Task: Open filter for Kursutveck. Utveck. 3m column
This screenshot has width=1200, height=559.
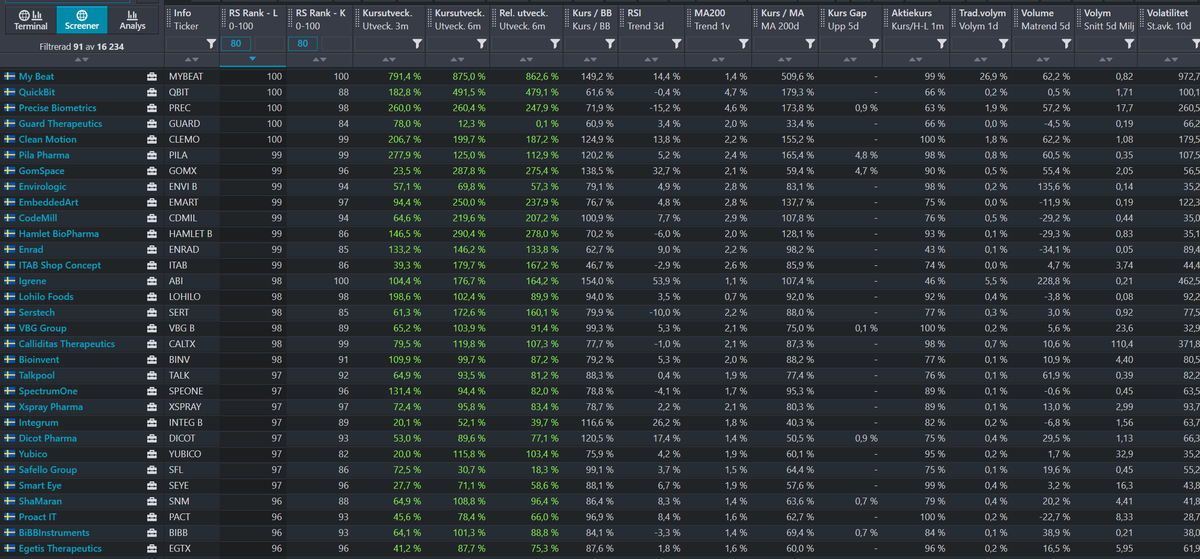Action: point(416,44)
